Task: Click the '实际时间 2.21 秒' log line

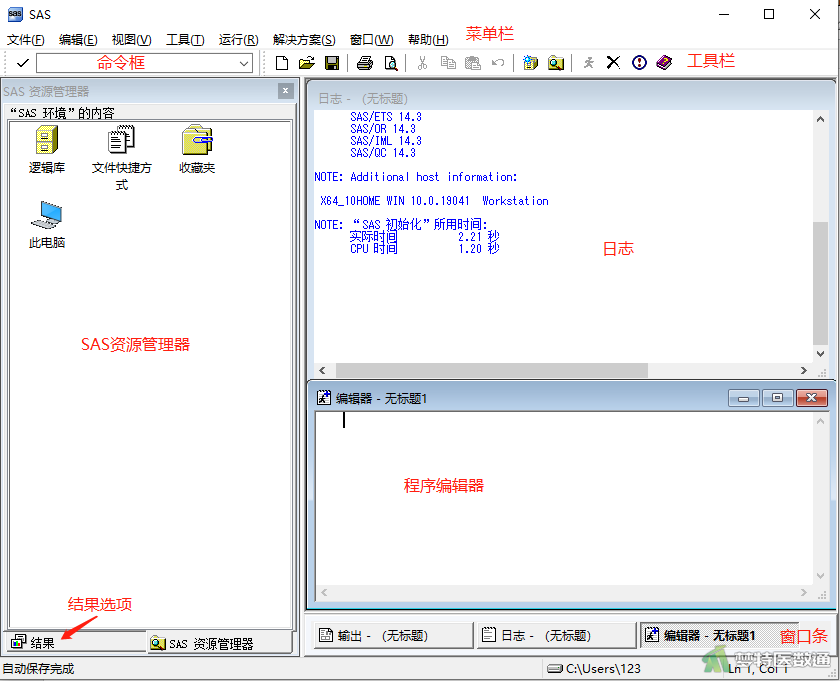Action: pyautogui.click(x=424, y=236)
